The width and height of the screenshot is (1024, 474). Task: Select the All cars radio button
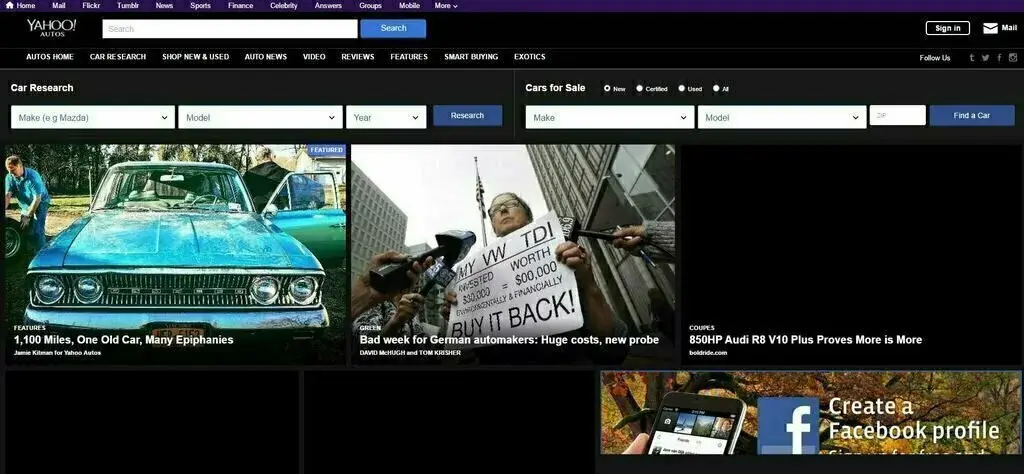pos(716,88)
